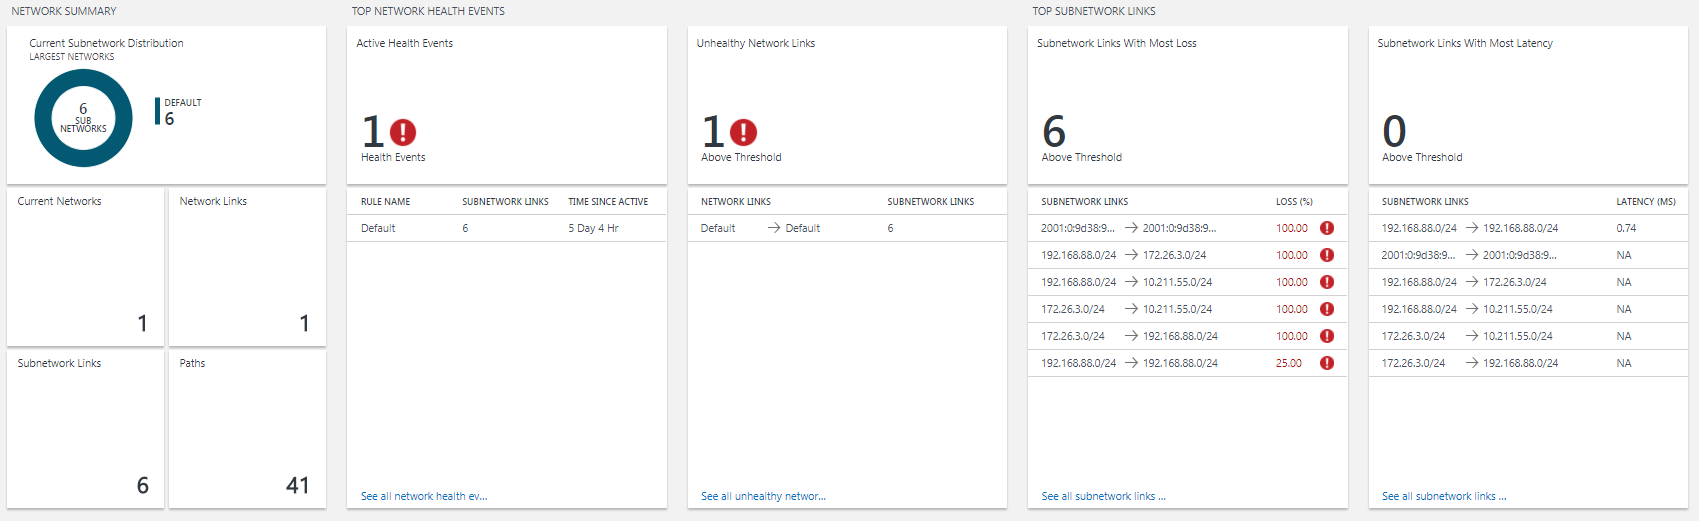Click alert icon on the 25.00 loss row

tap(1327, 363)
